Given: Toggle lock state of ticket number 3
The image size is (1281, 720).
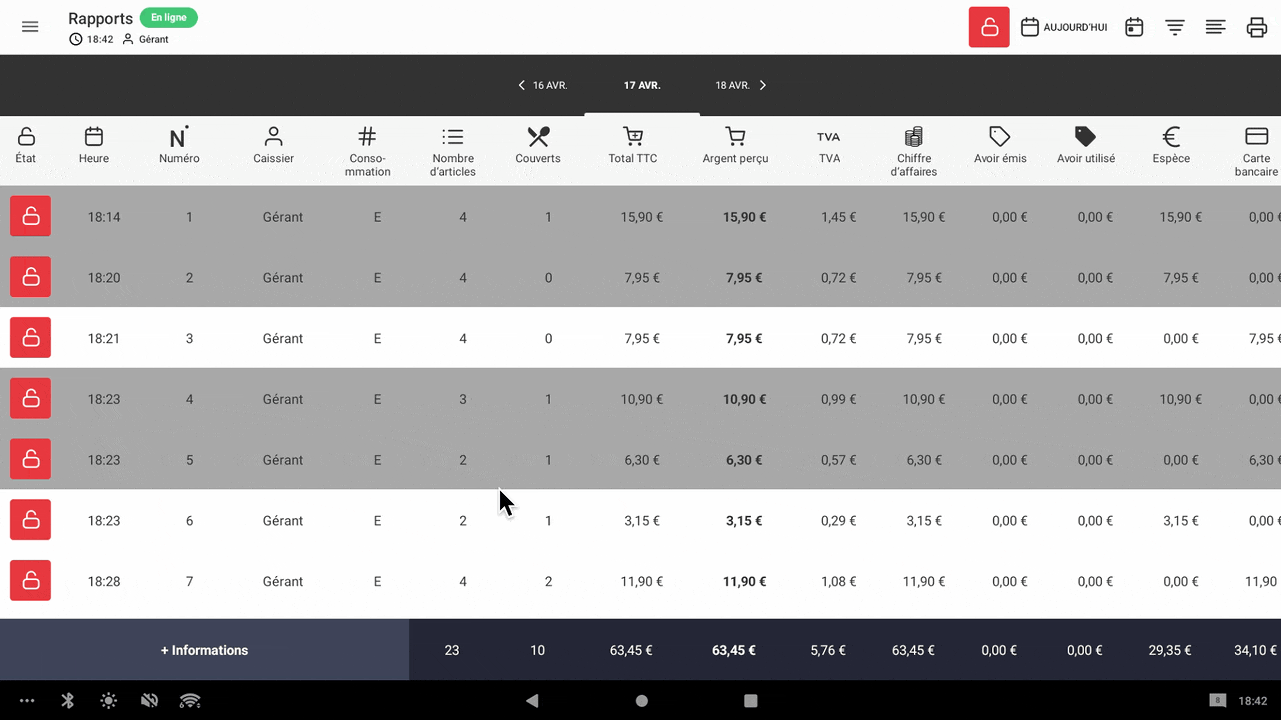Looking at the screenshot, I should click(30, 338).
